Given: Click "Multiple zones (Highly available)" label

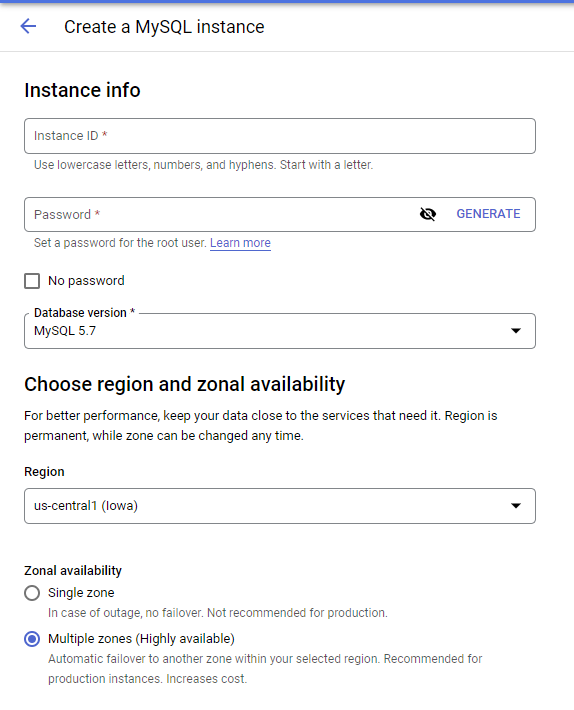Looking at the screenshot, I should [141, 639].
